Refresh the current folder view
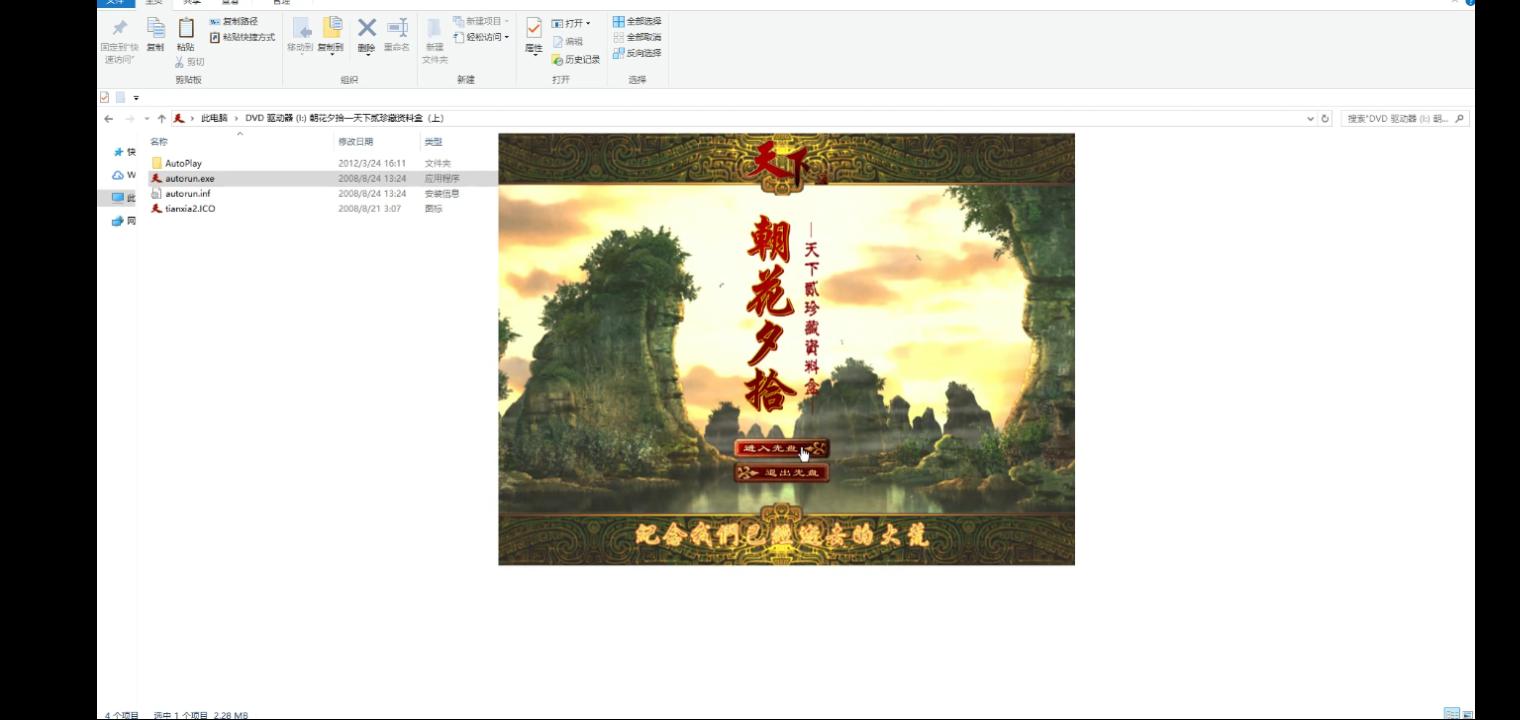Viewport: 1520px width, 720px height. 1326,118
